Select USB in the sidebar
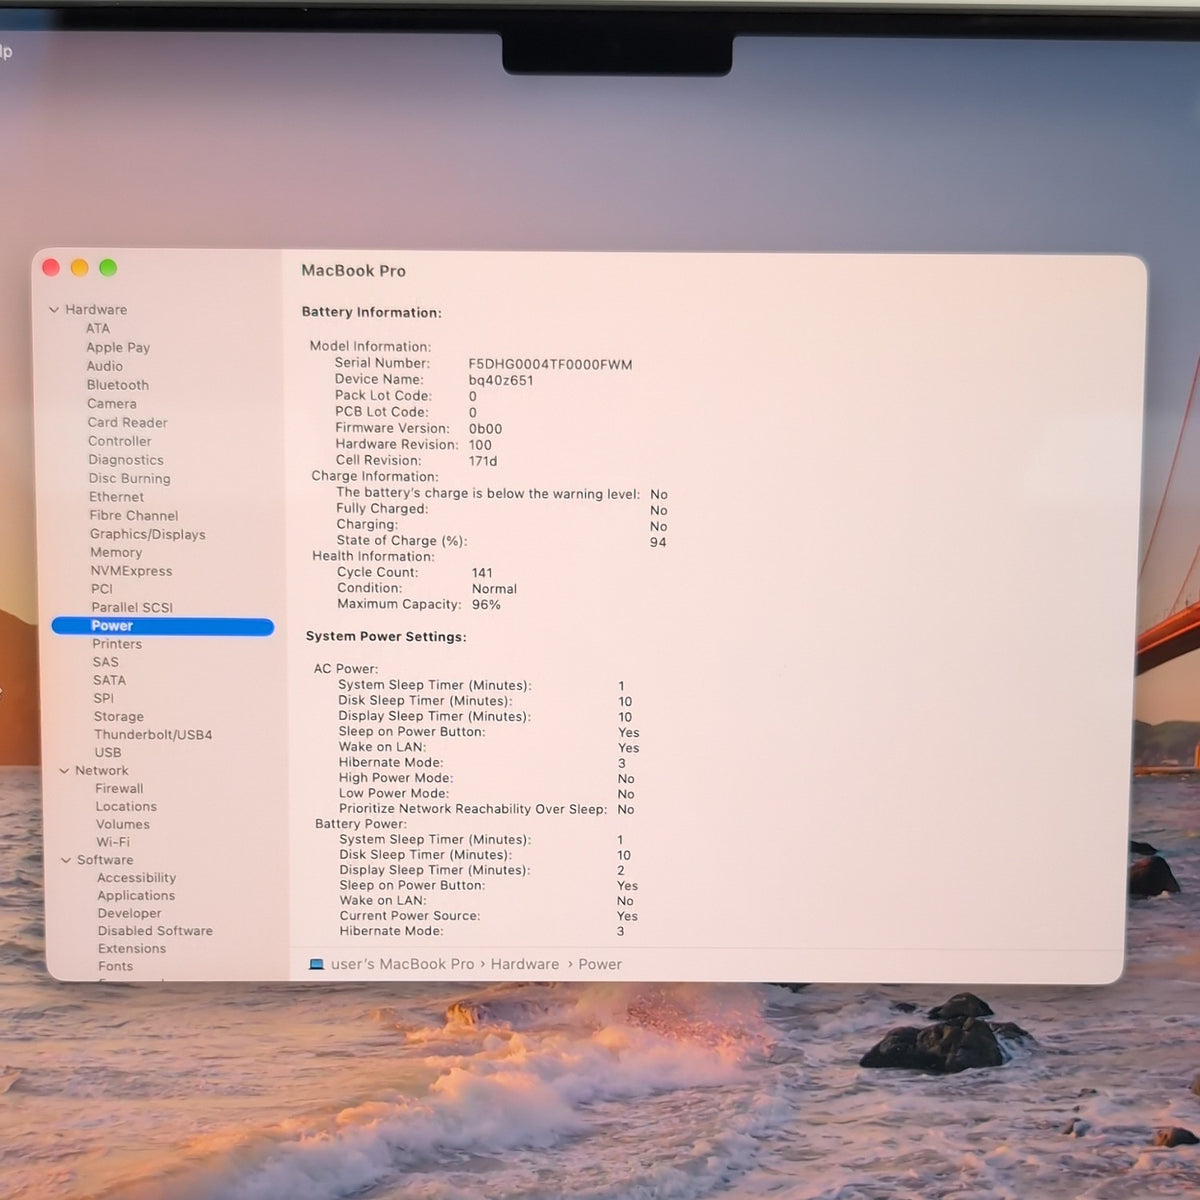 point(108,753)
